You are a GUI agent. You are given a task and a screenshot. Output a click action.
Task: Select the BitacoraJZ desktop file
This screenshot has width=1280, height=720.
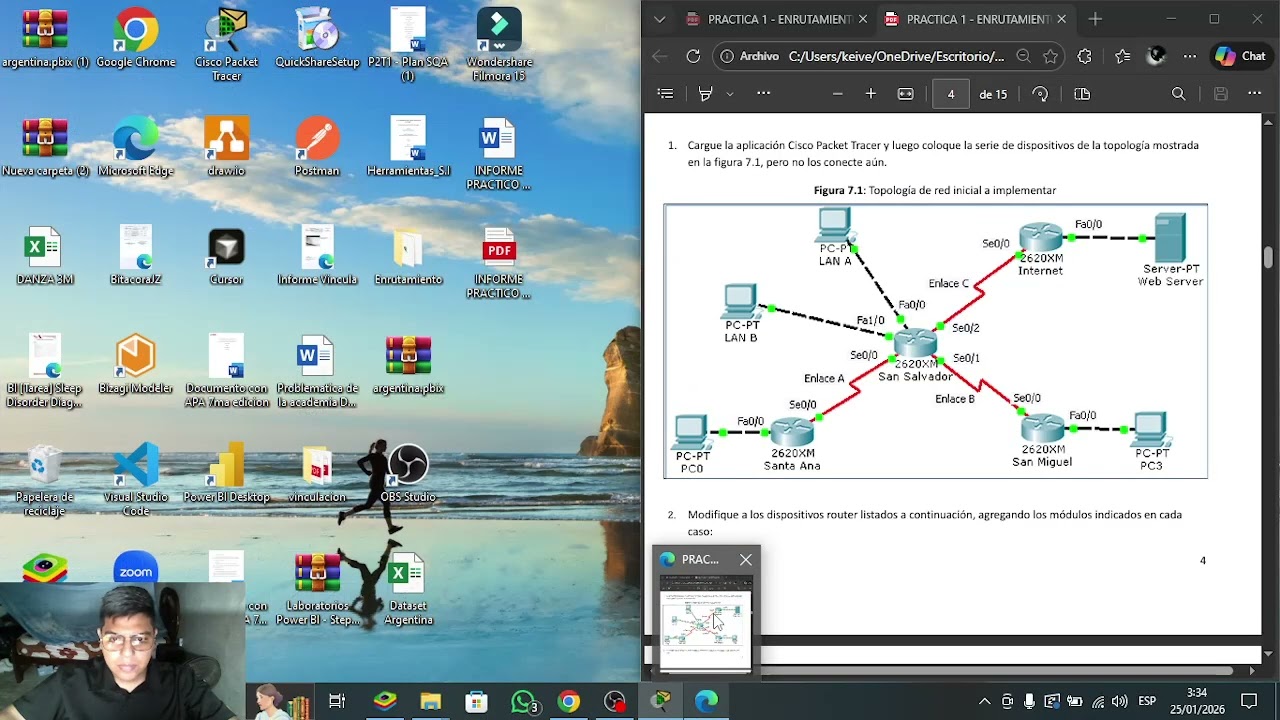point(136,257)
